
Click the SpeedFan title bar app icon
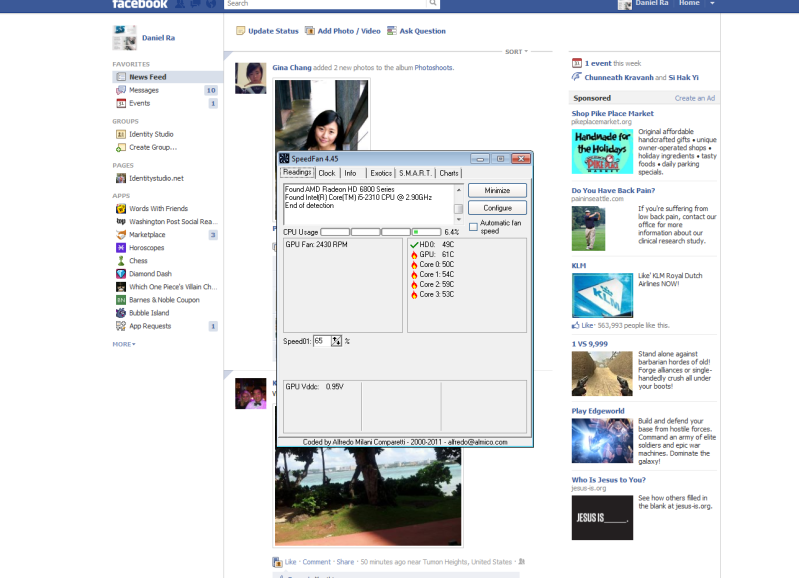click(284, 159)
